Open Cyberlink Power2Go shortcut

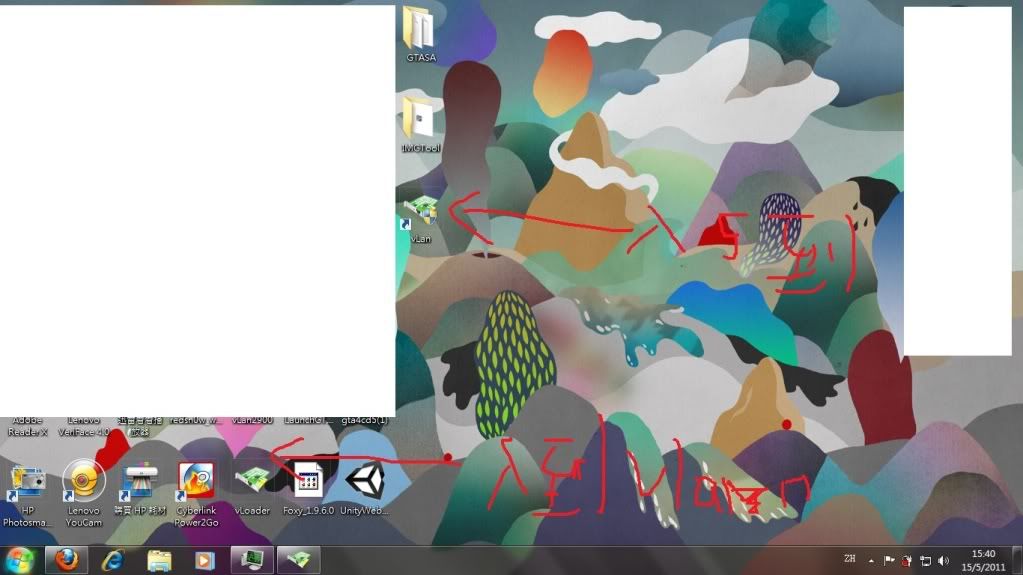(x=196, y=482)
